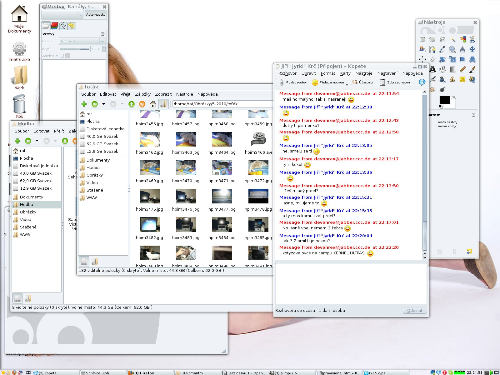This screenshot has width=500, height=375.
Task: Choose the Pencil tool in toolbox
Action: point(463,69)
